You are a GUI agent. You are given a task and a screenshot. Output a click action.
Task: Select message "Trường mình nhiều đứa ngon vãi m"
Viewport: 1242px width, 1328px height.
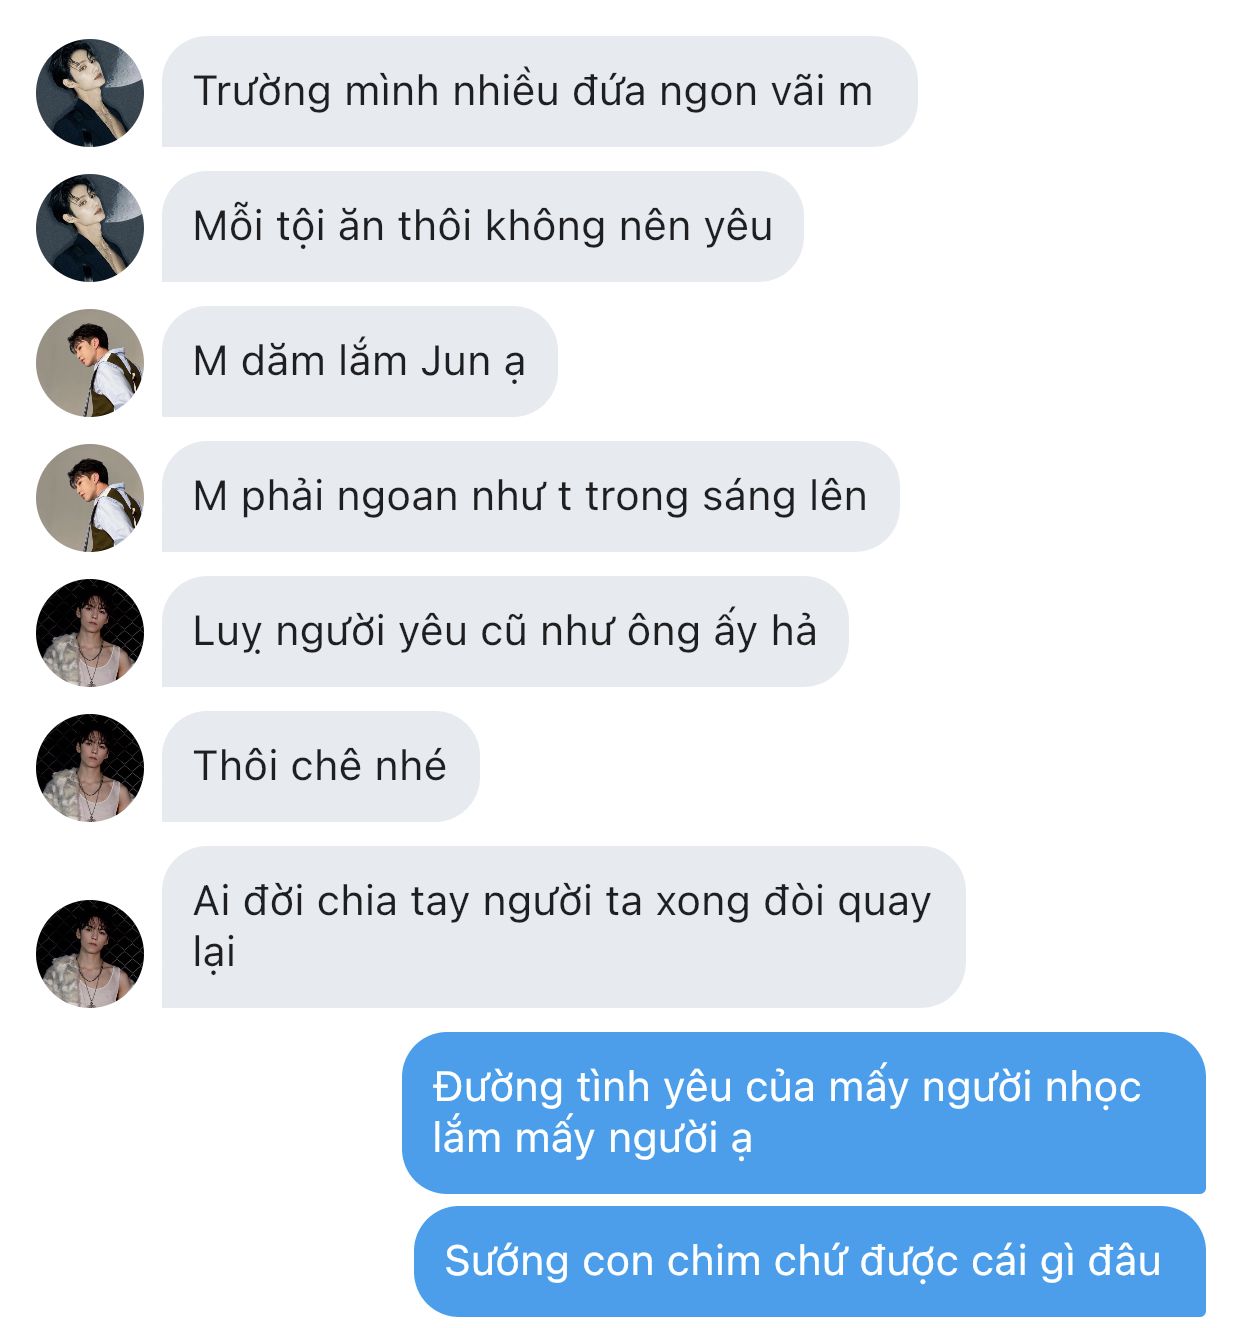point(539,92)
